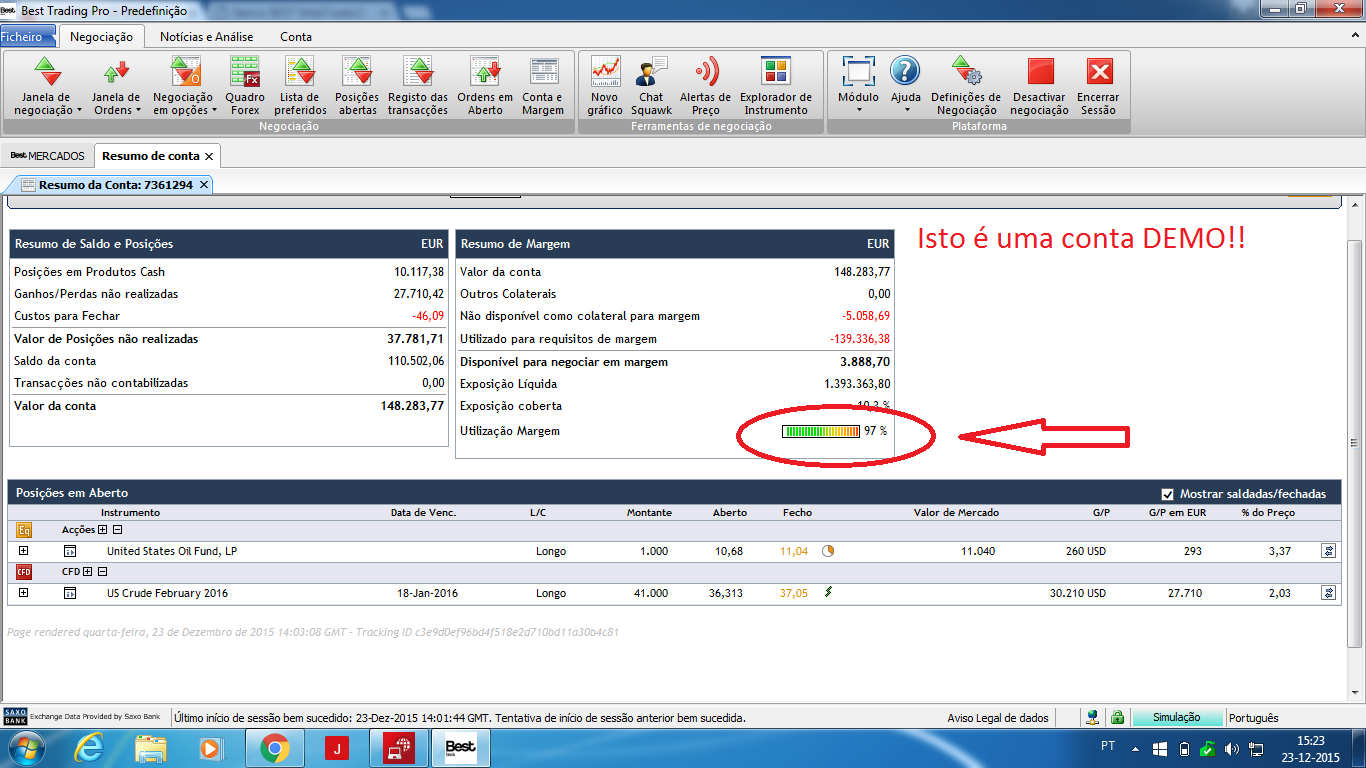Click the Utilização Margem progress bar
Screen dimensions: 1366x768
(821, 431)
